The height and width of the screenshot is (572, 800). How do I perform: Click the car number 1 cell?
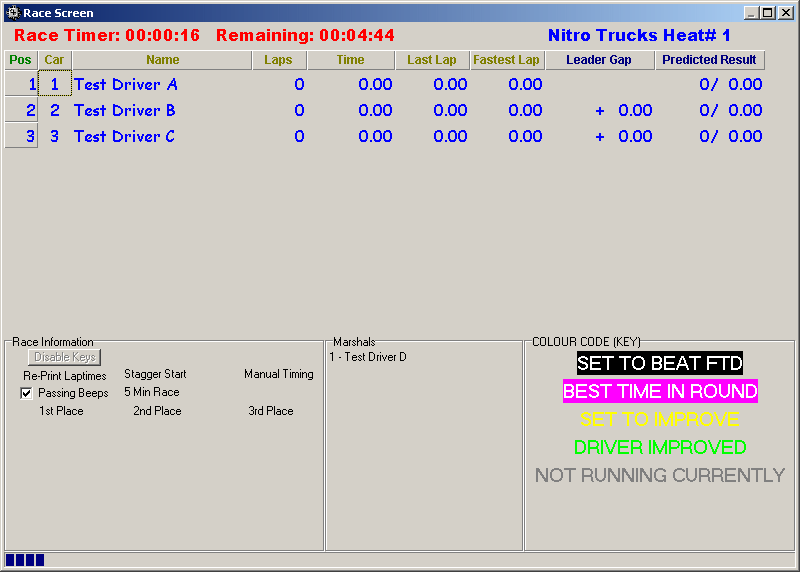click(55, 84)
